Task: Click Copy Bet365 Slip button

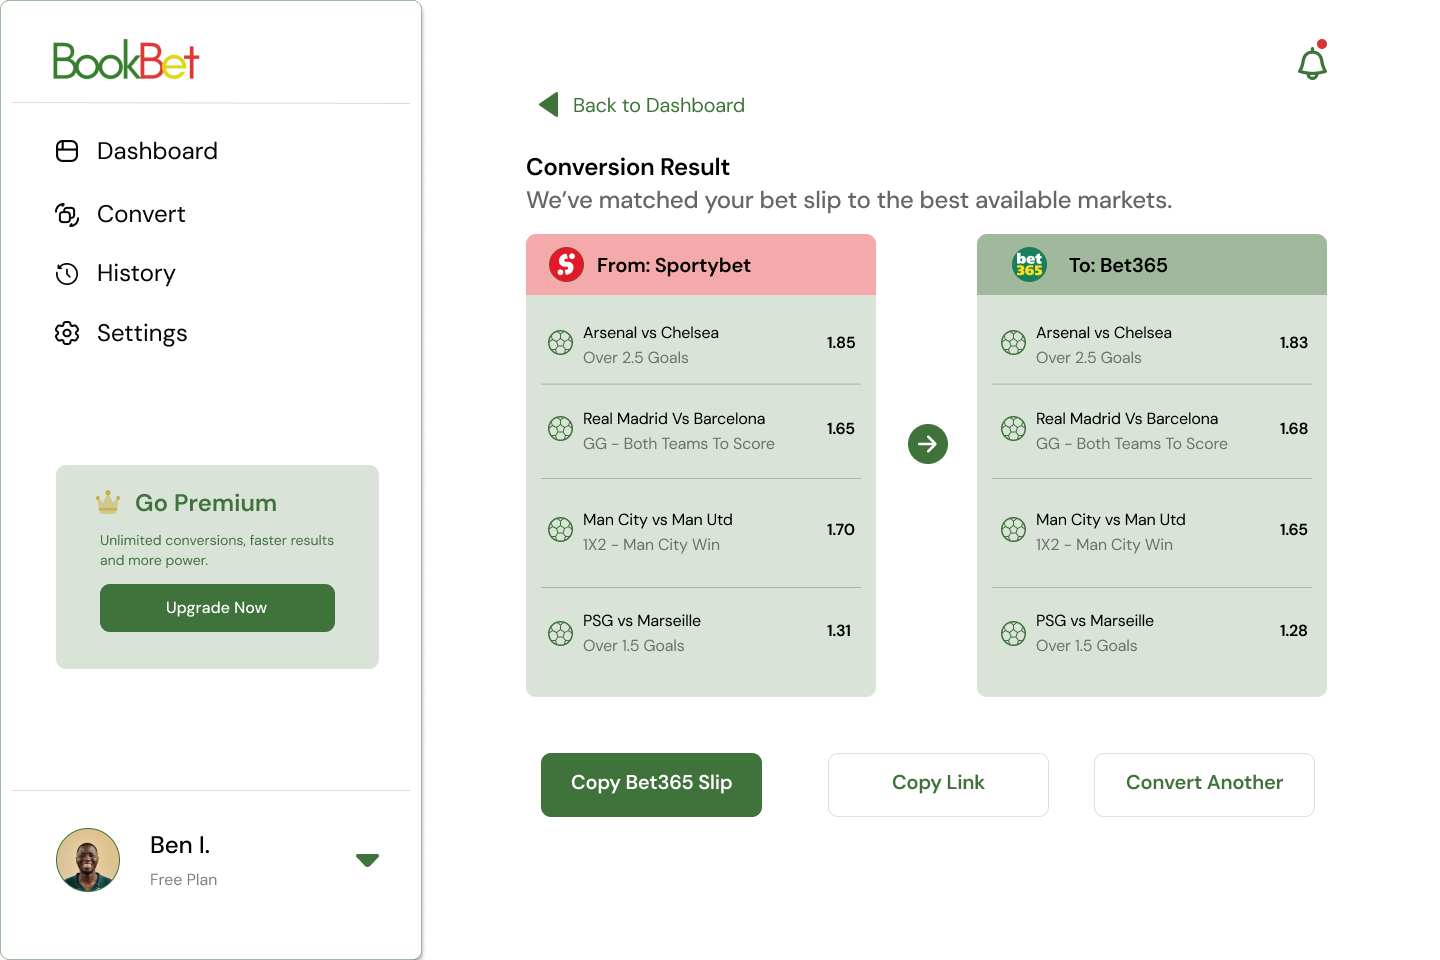Action: click(x=651, y=785)
